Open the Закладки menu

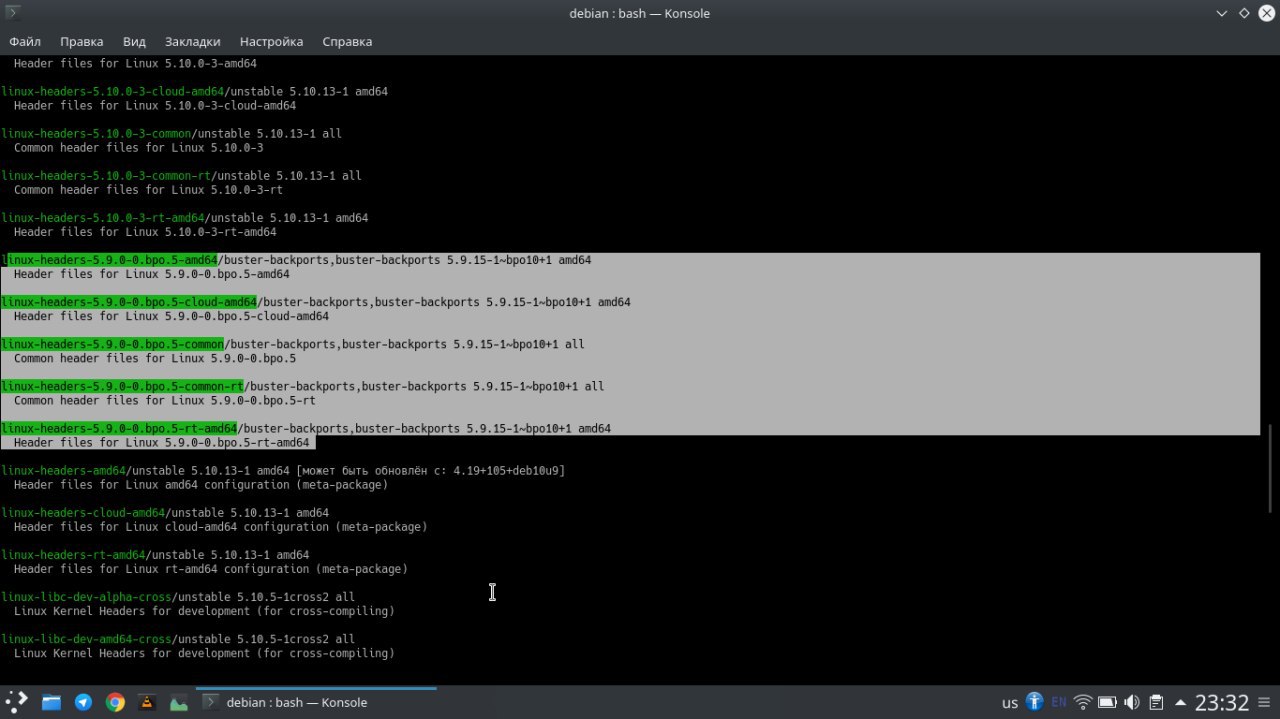tap(192, 41)
